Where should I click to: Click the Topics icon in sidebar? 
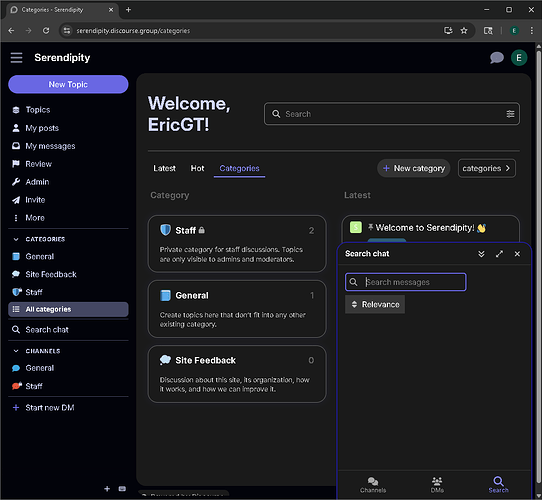click(16, 110)
